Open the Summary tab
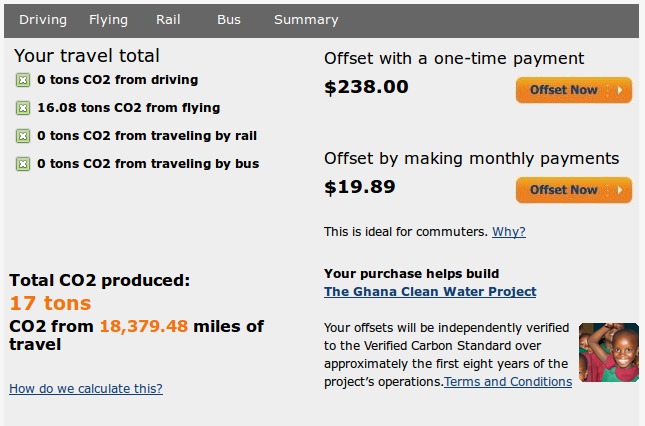 [306, 19]
